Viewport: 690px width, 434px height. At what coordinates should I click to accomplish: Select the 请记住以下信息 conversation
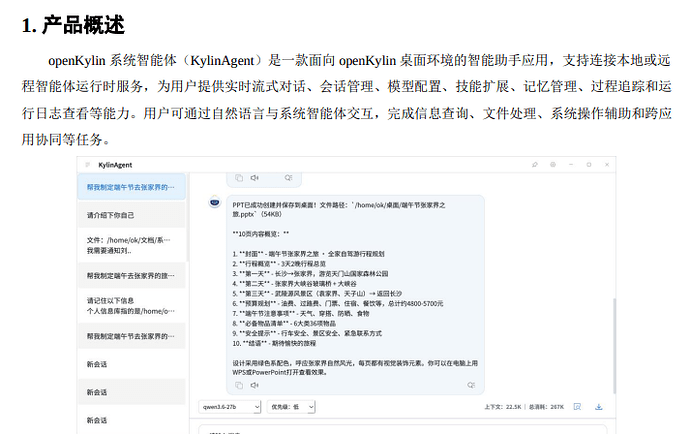pos(131,306)
